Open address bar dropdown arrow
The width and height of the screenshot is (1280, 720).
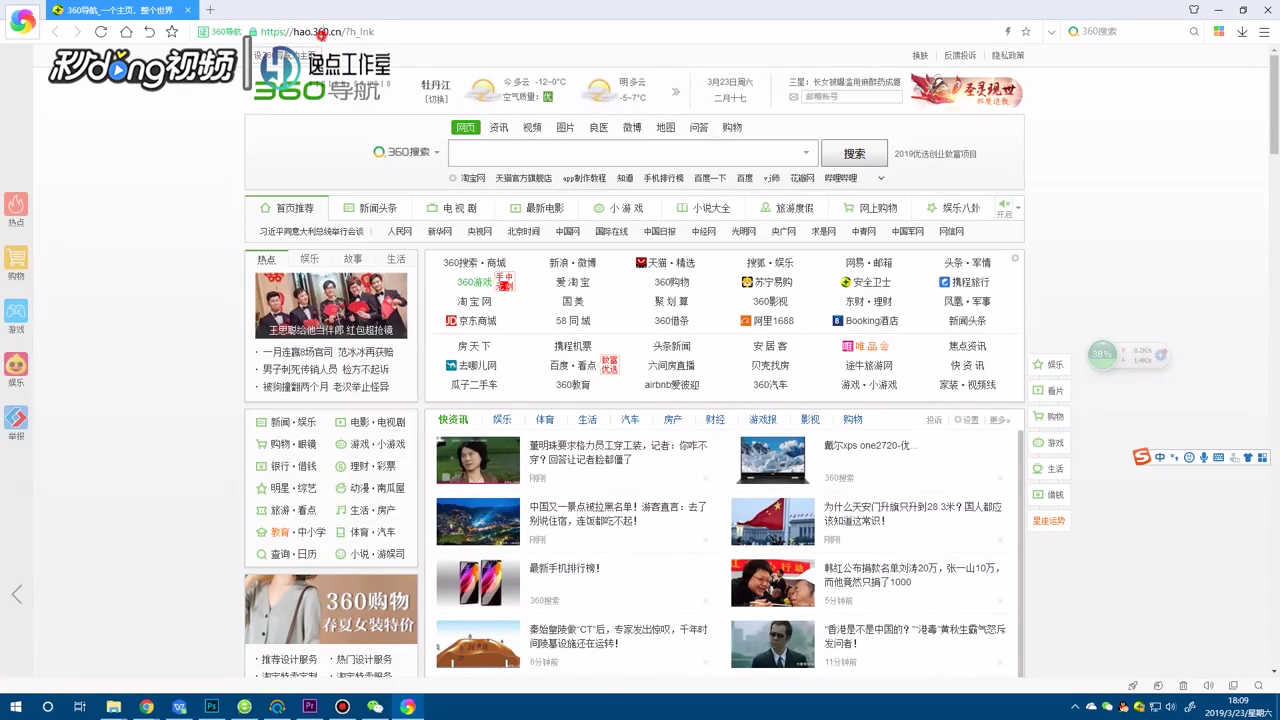[1050, 32]
